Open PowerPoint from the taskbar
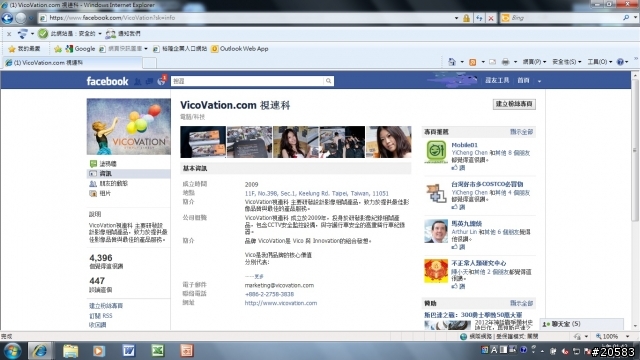 [187, 351]
